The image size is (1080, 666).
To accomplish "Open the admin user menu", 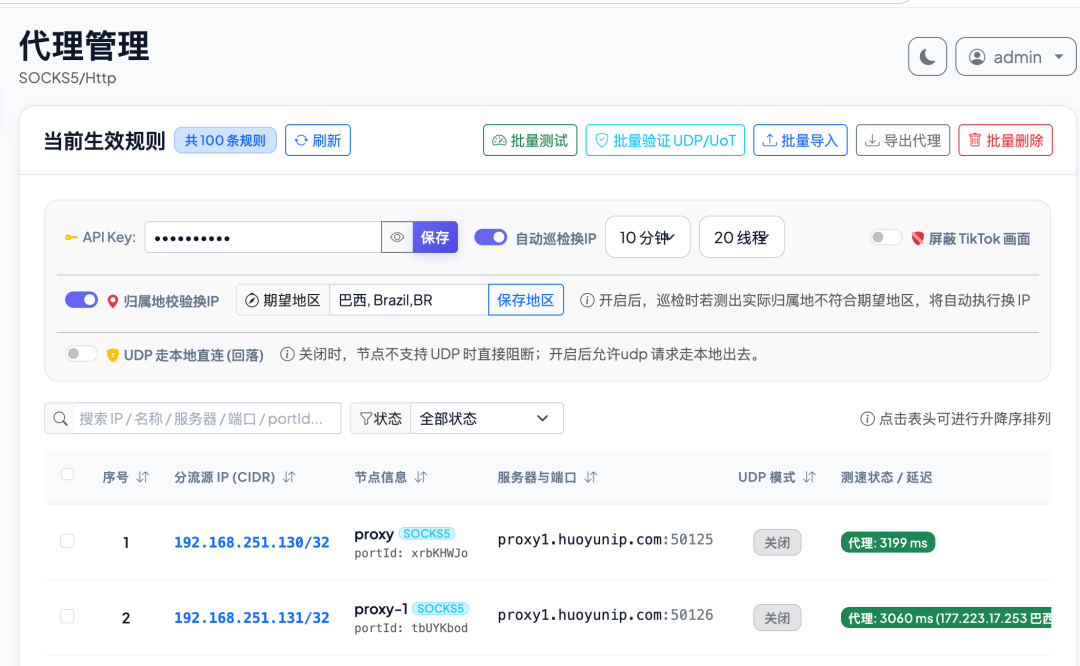I will click(x=1015, y=56).
